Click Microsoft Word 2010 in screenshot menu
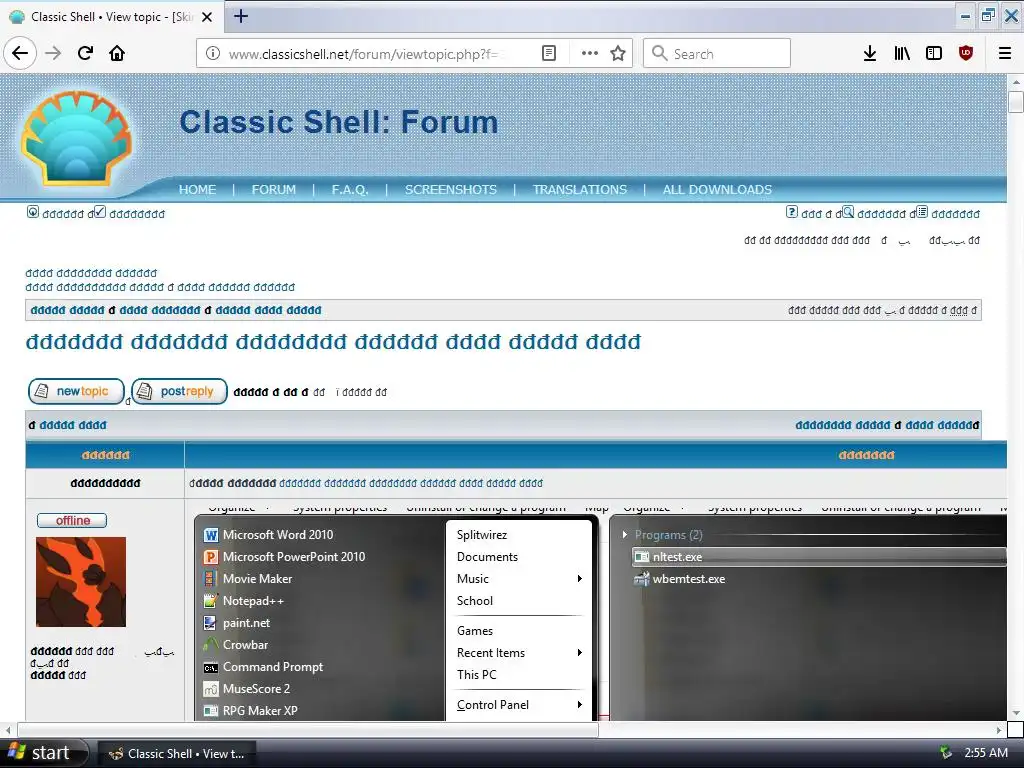 pyautogui.click(x=268, y=535)
